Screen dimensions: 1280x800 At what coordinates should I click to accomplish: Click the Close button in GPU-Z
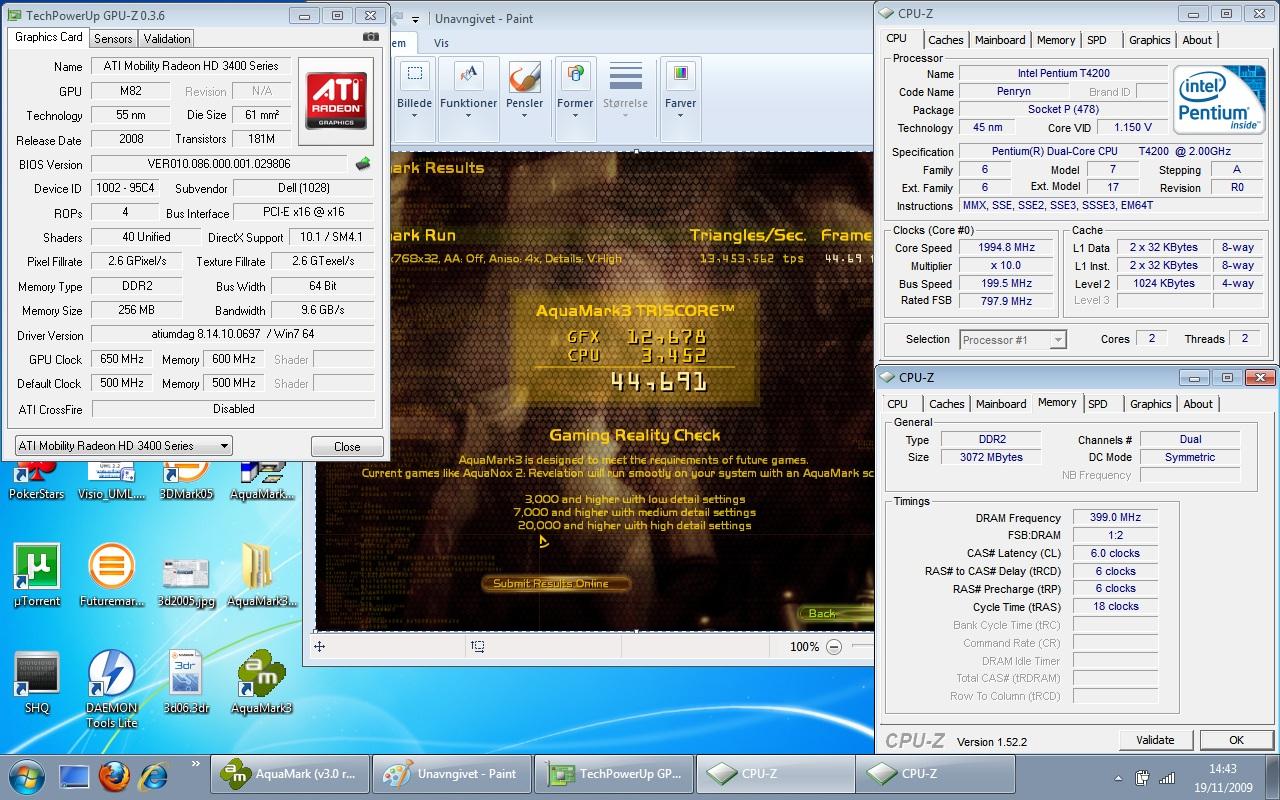click(x=347, y=447)
